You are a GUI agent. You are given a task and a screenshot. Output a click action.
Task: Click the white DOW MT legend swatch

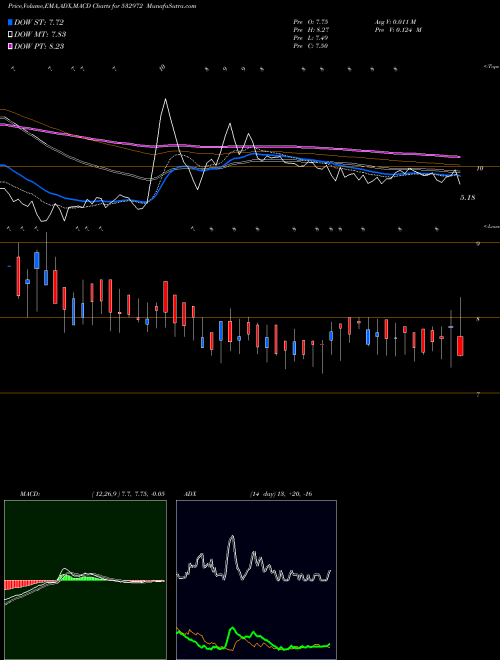(10, 34)
